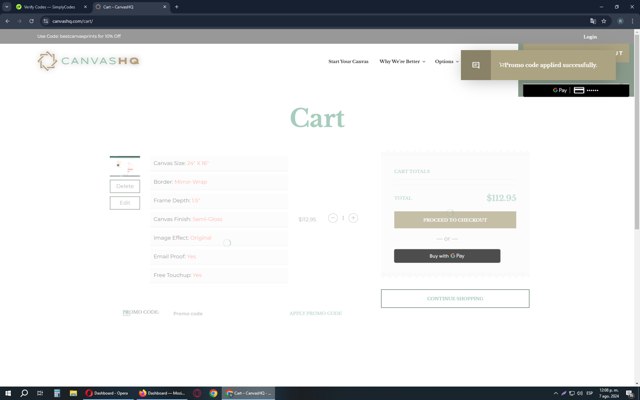
Task: Open the Chrome three-dot menu
Action: coord(632,21)
